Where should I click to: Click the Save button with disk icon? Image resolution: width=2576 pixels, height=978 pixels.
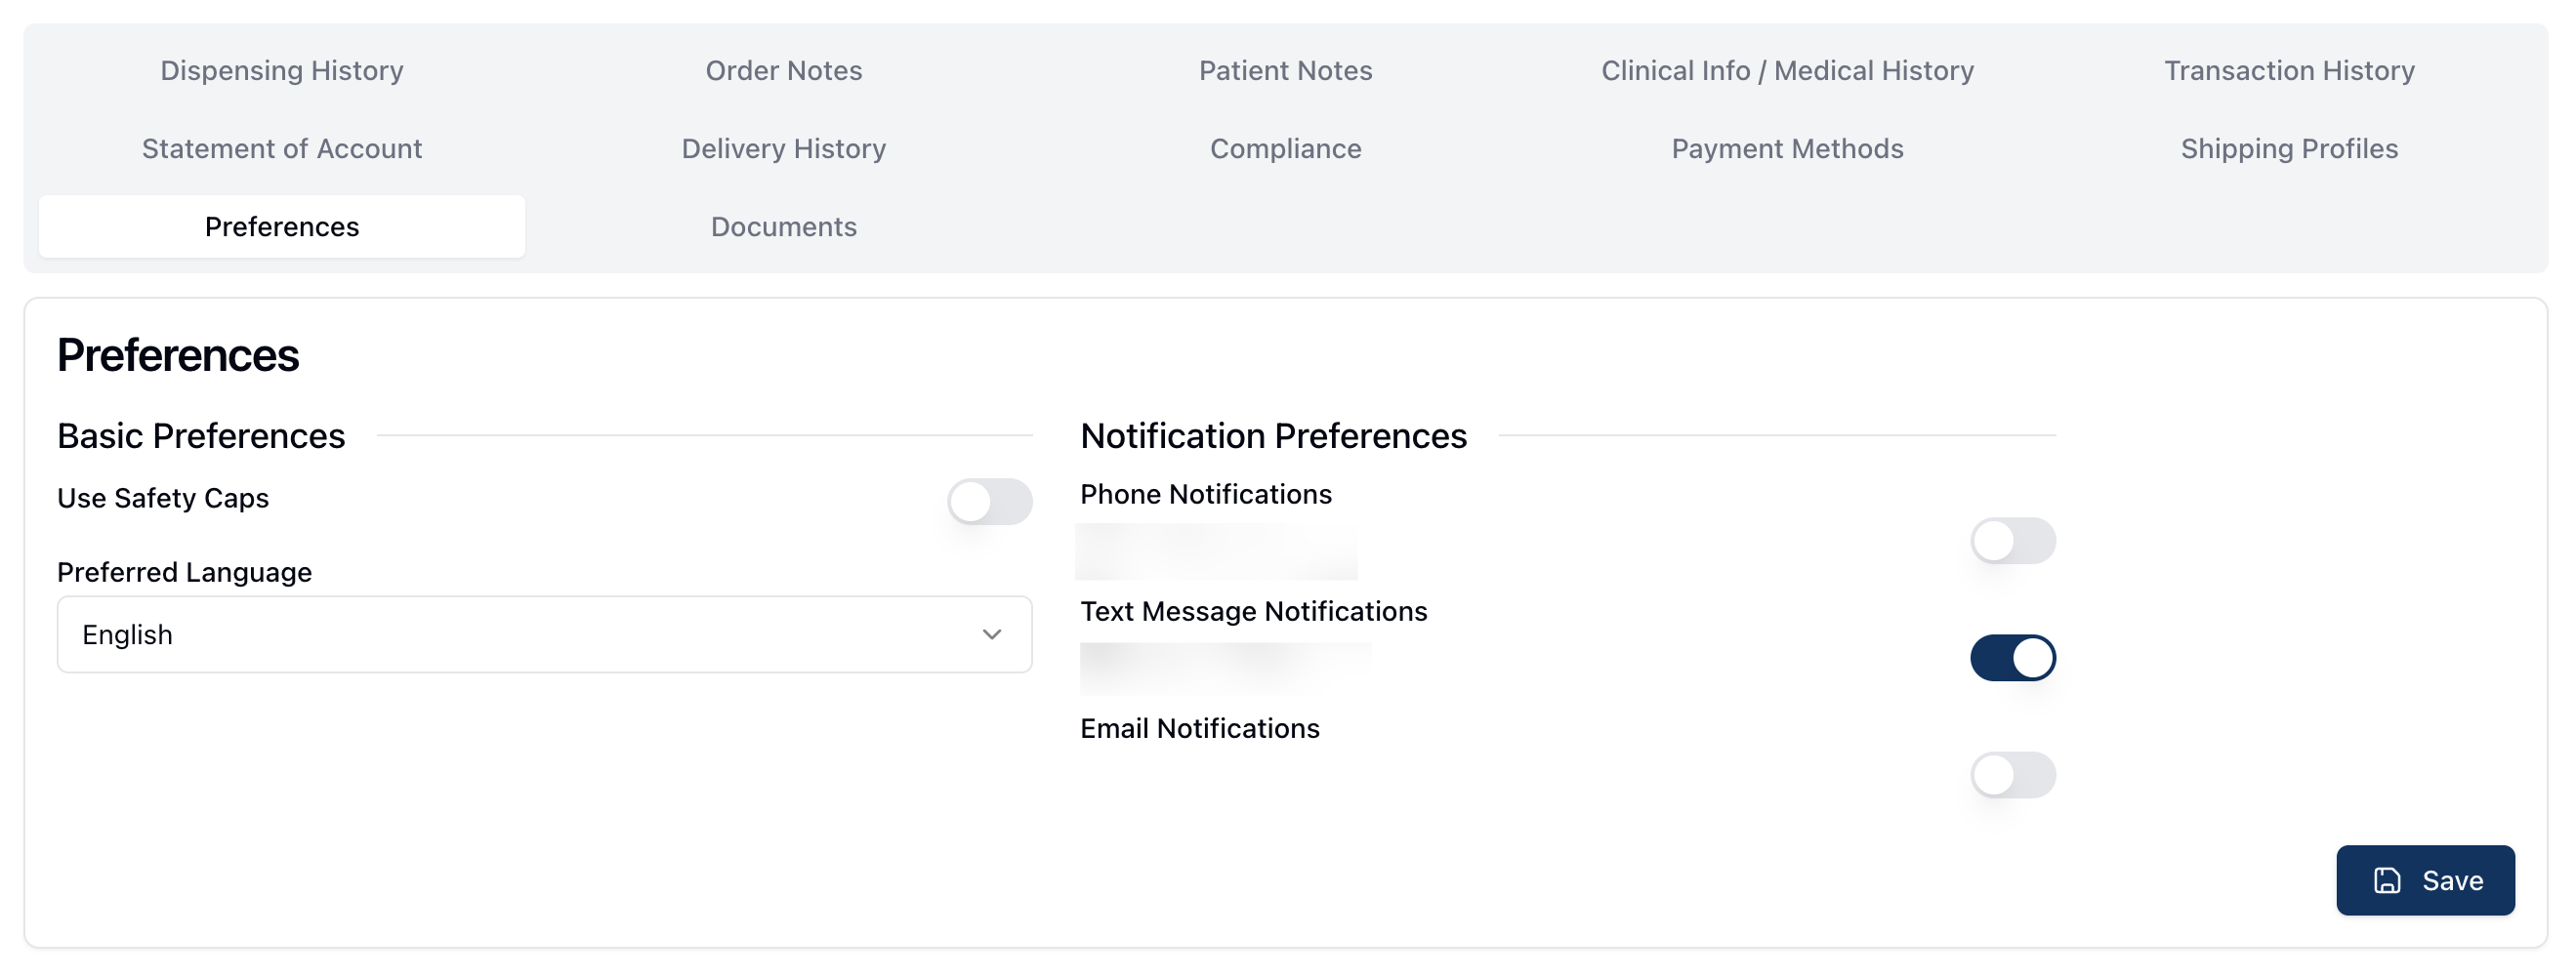point(2424,880)
